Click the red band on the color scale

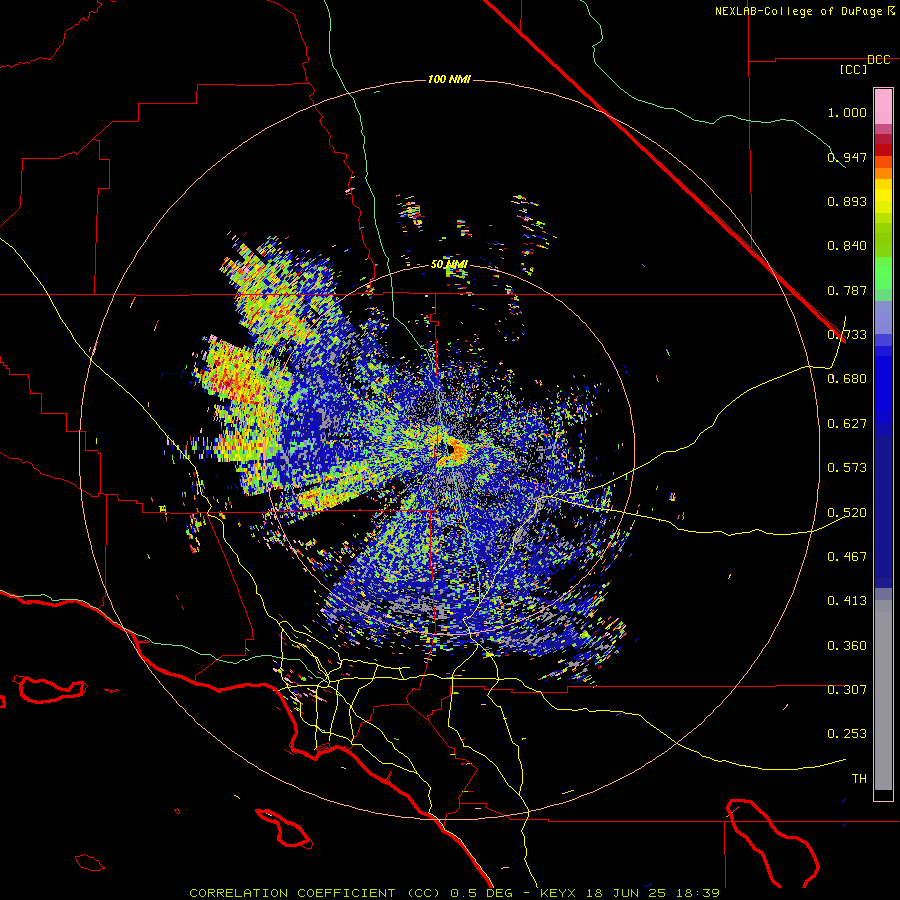(x=883, y=149)
